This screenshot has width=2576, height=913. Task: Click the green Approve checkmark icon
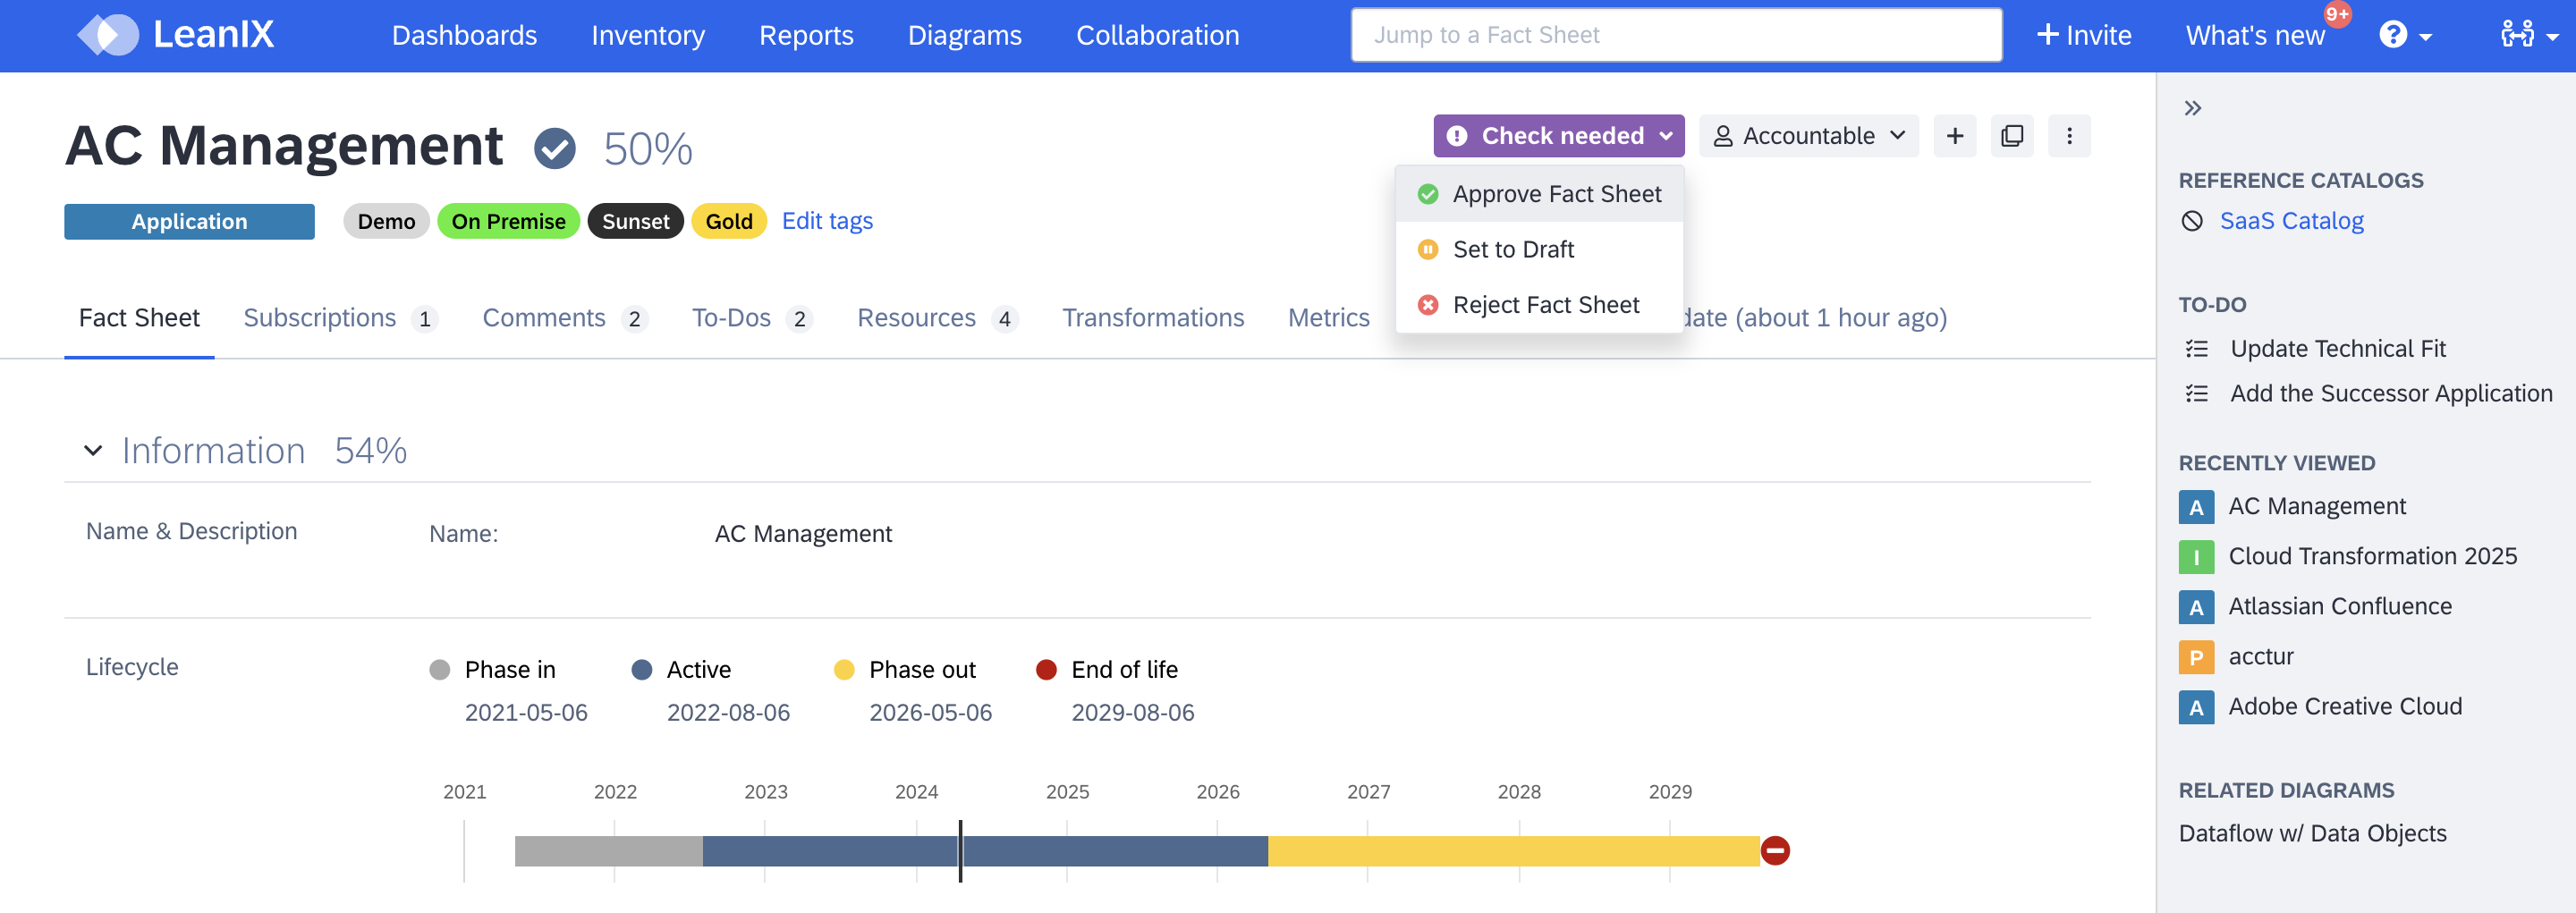coord(1428,194)
